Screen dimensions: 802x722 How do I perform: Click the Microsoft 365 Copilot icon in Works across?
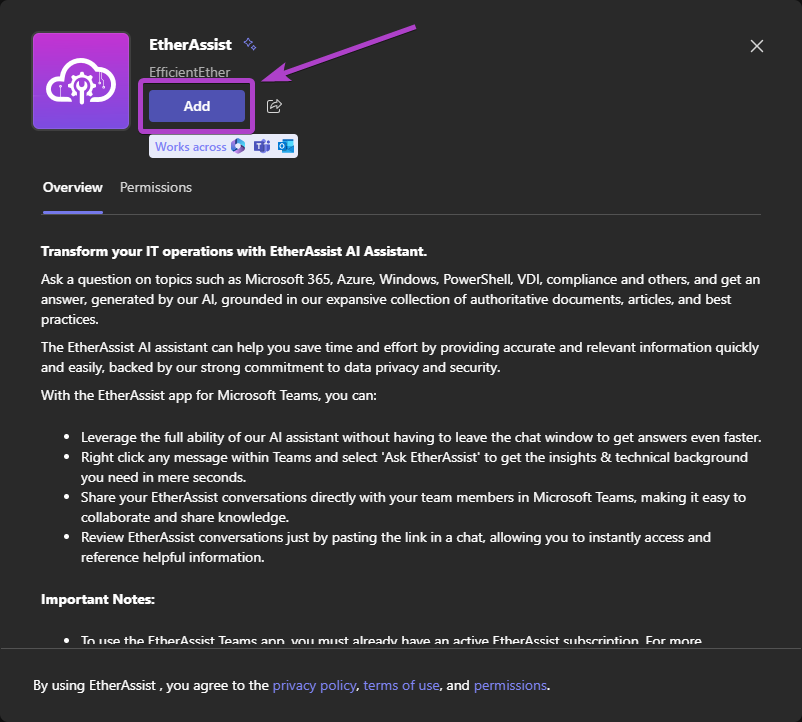tap(238, 146)
